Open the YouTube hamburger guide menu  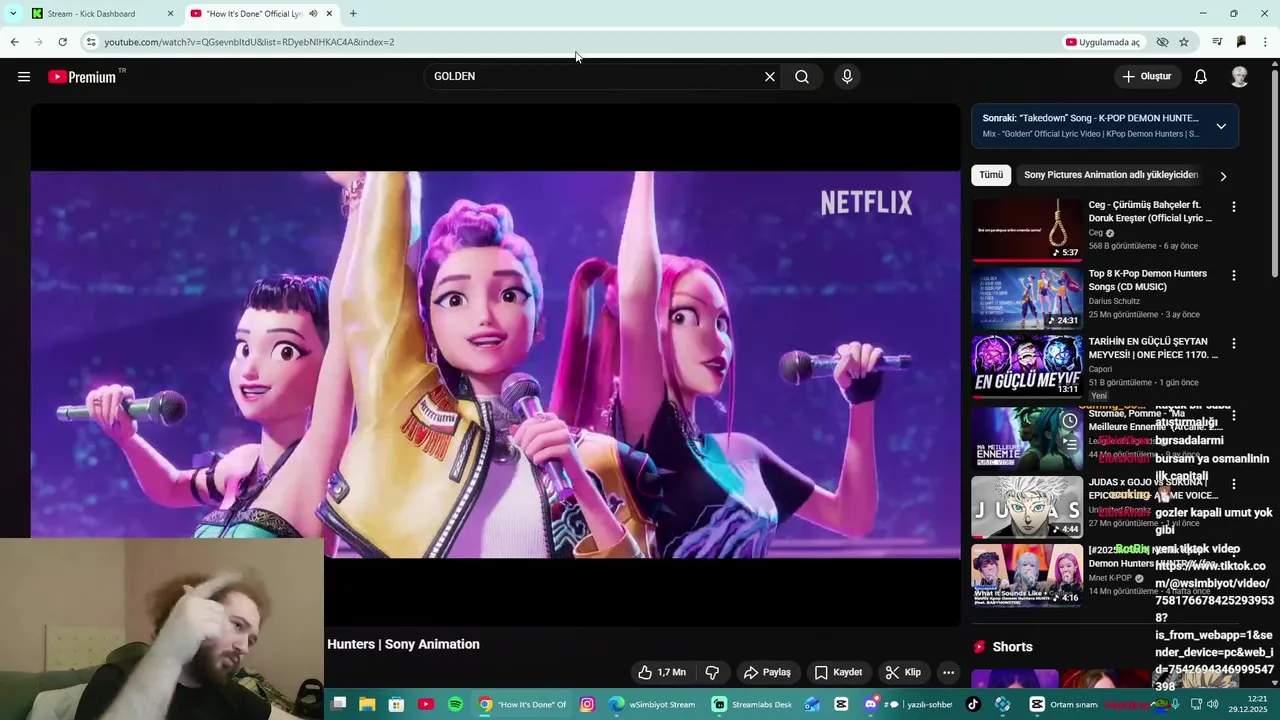click(x=24, y=76)
